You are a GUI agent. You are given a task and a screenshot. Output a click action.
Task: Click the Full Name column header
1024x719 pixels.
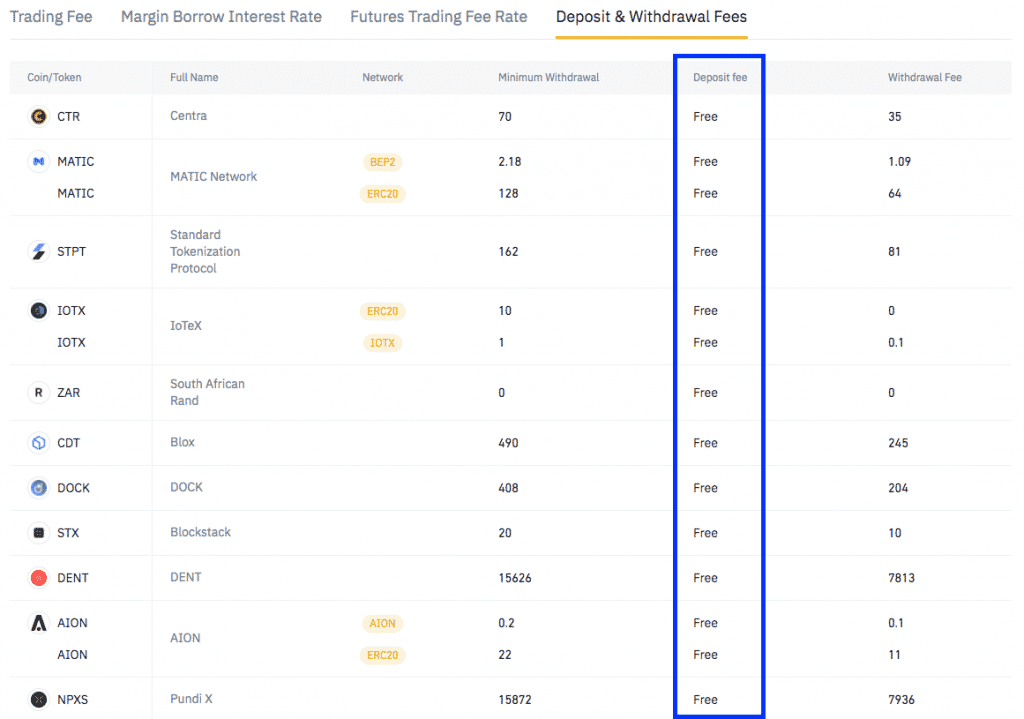pos(194,77)
